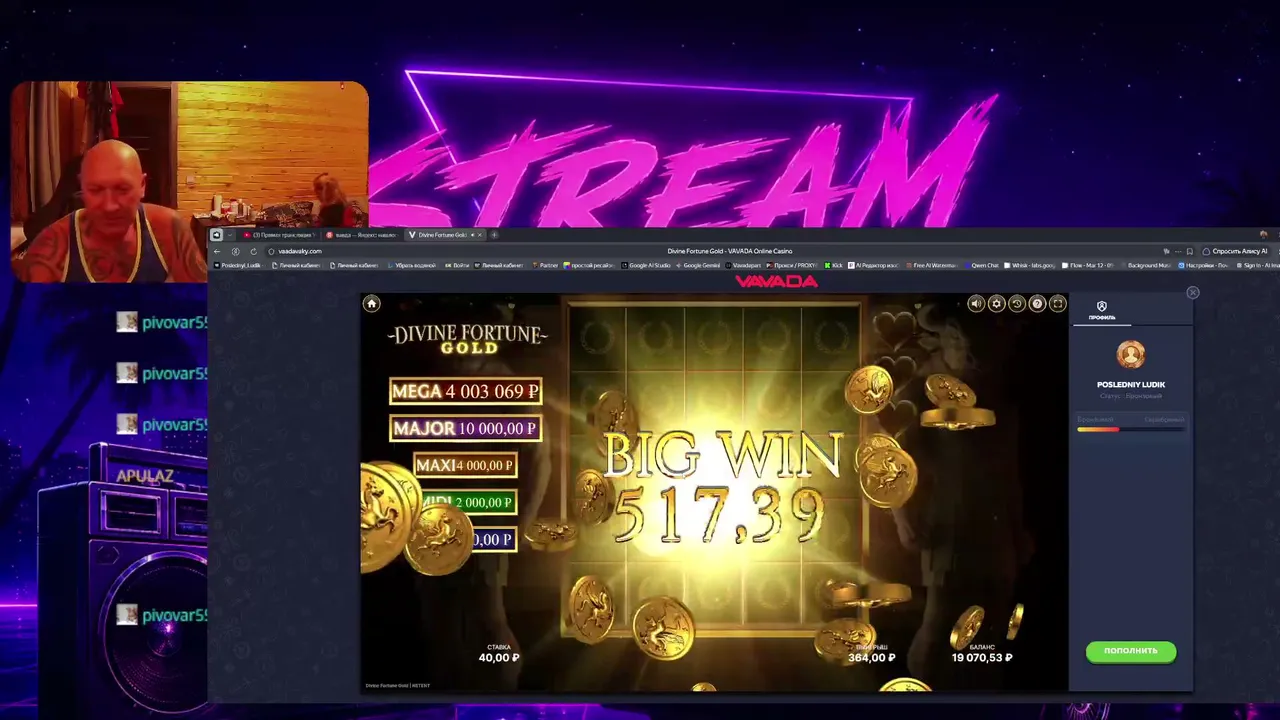Select the Профиль tab in the side panel
The height and width of the screenshot is (720, 1280).
(x=1102, y=311)
